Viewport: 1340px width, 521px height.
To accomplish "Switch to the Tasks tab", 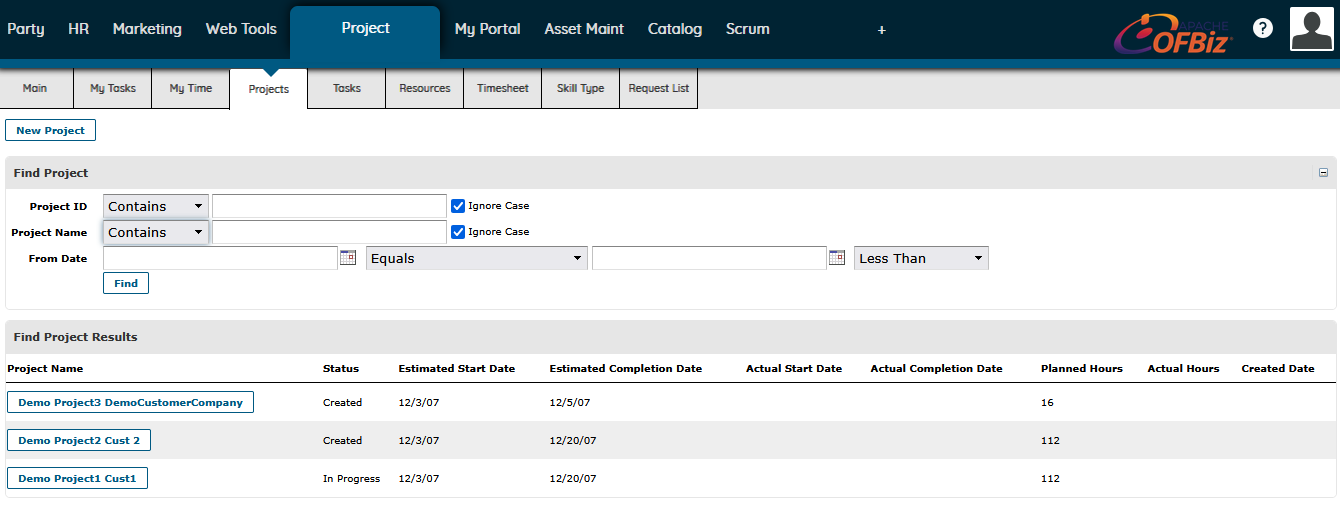I will 347,88.
